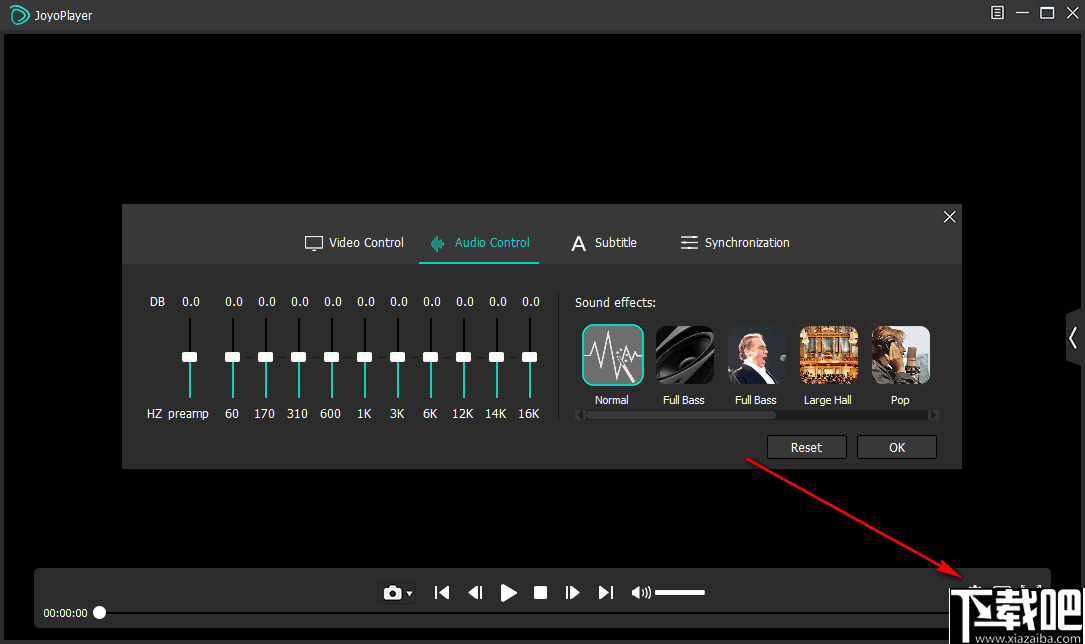Select the Large Hall sound effect
The image size is (1085, 644).
[828, 354]
